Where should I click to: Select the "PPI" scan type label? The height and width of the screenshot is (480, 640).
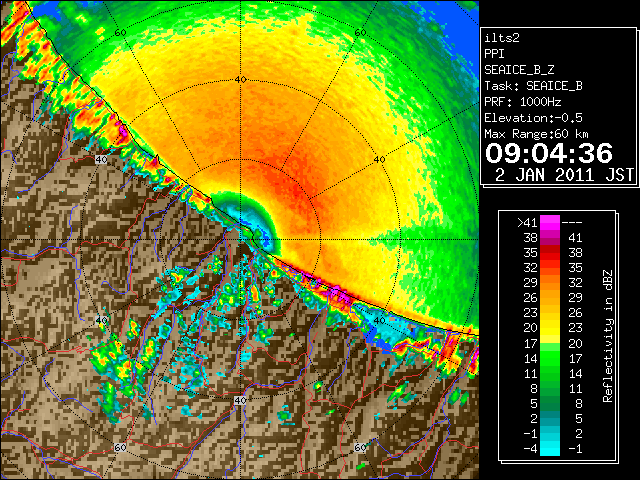click(x=494, y=54)
